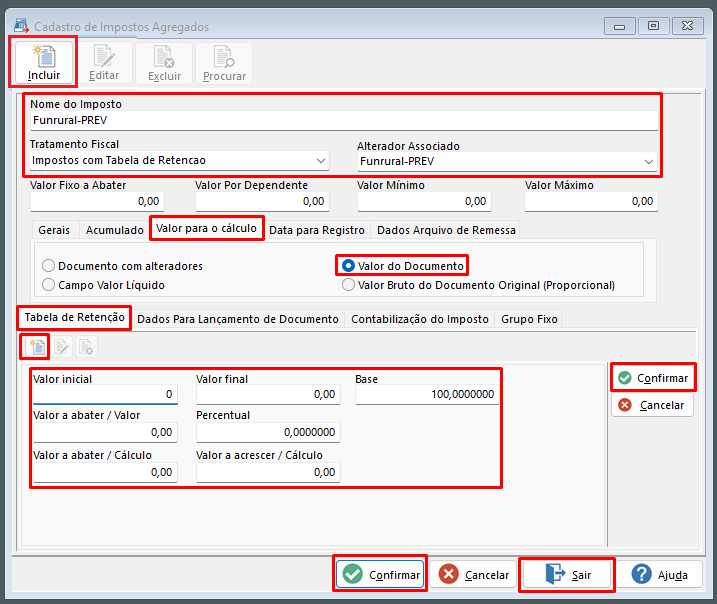Choose Valor Bruto do Documento Original option
717x604 pixels.
(x=478, y=285)
